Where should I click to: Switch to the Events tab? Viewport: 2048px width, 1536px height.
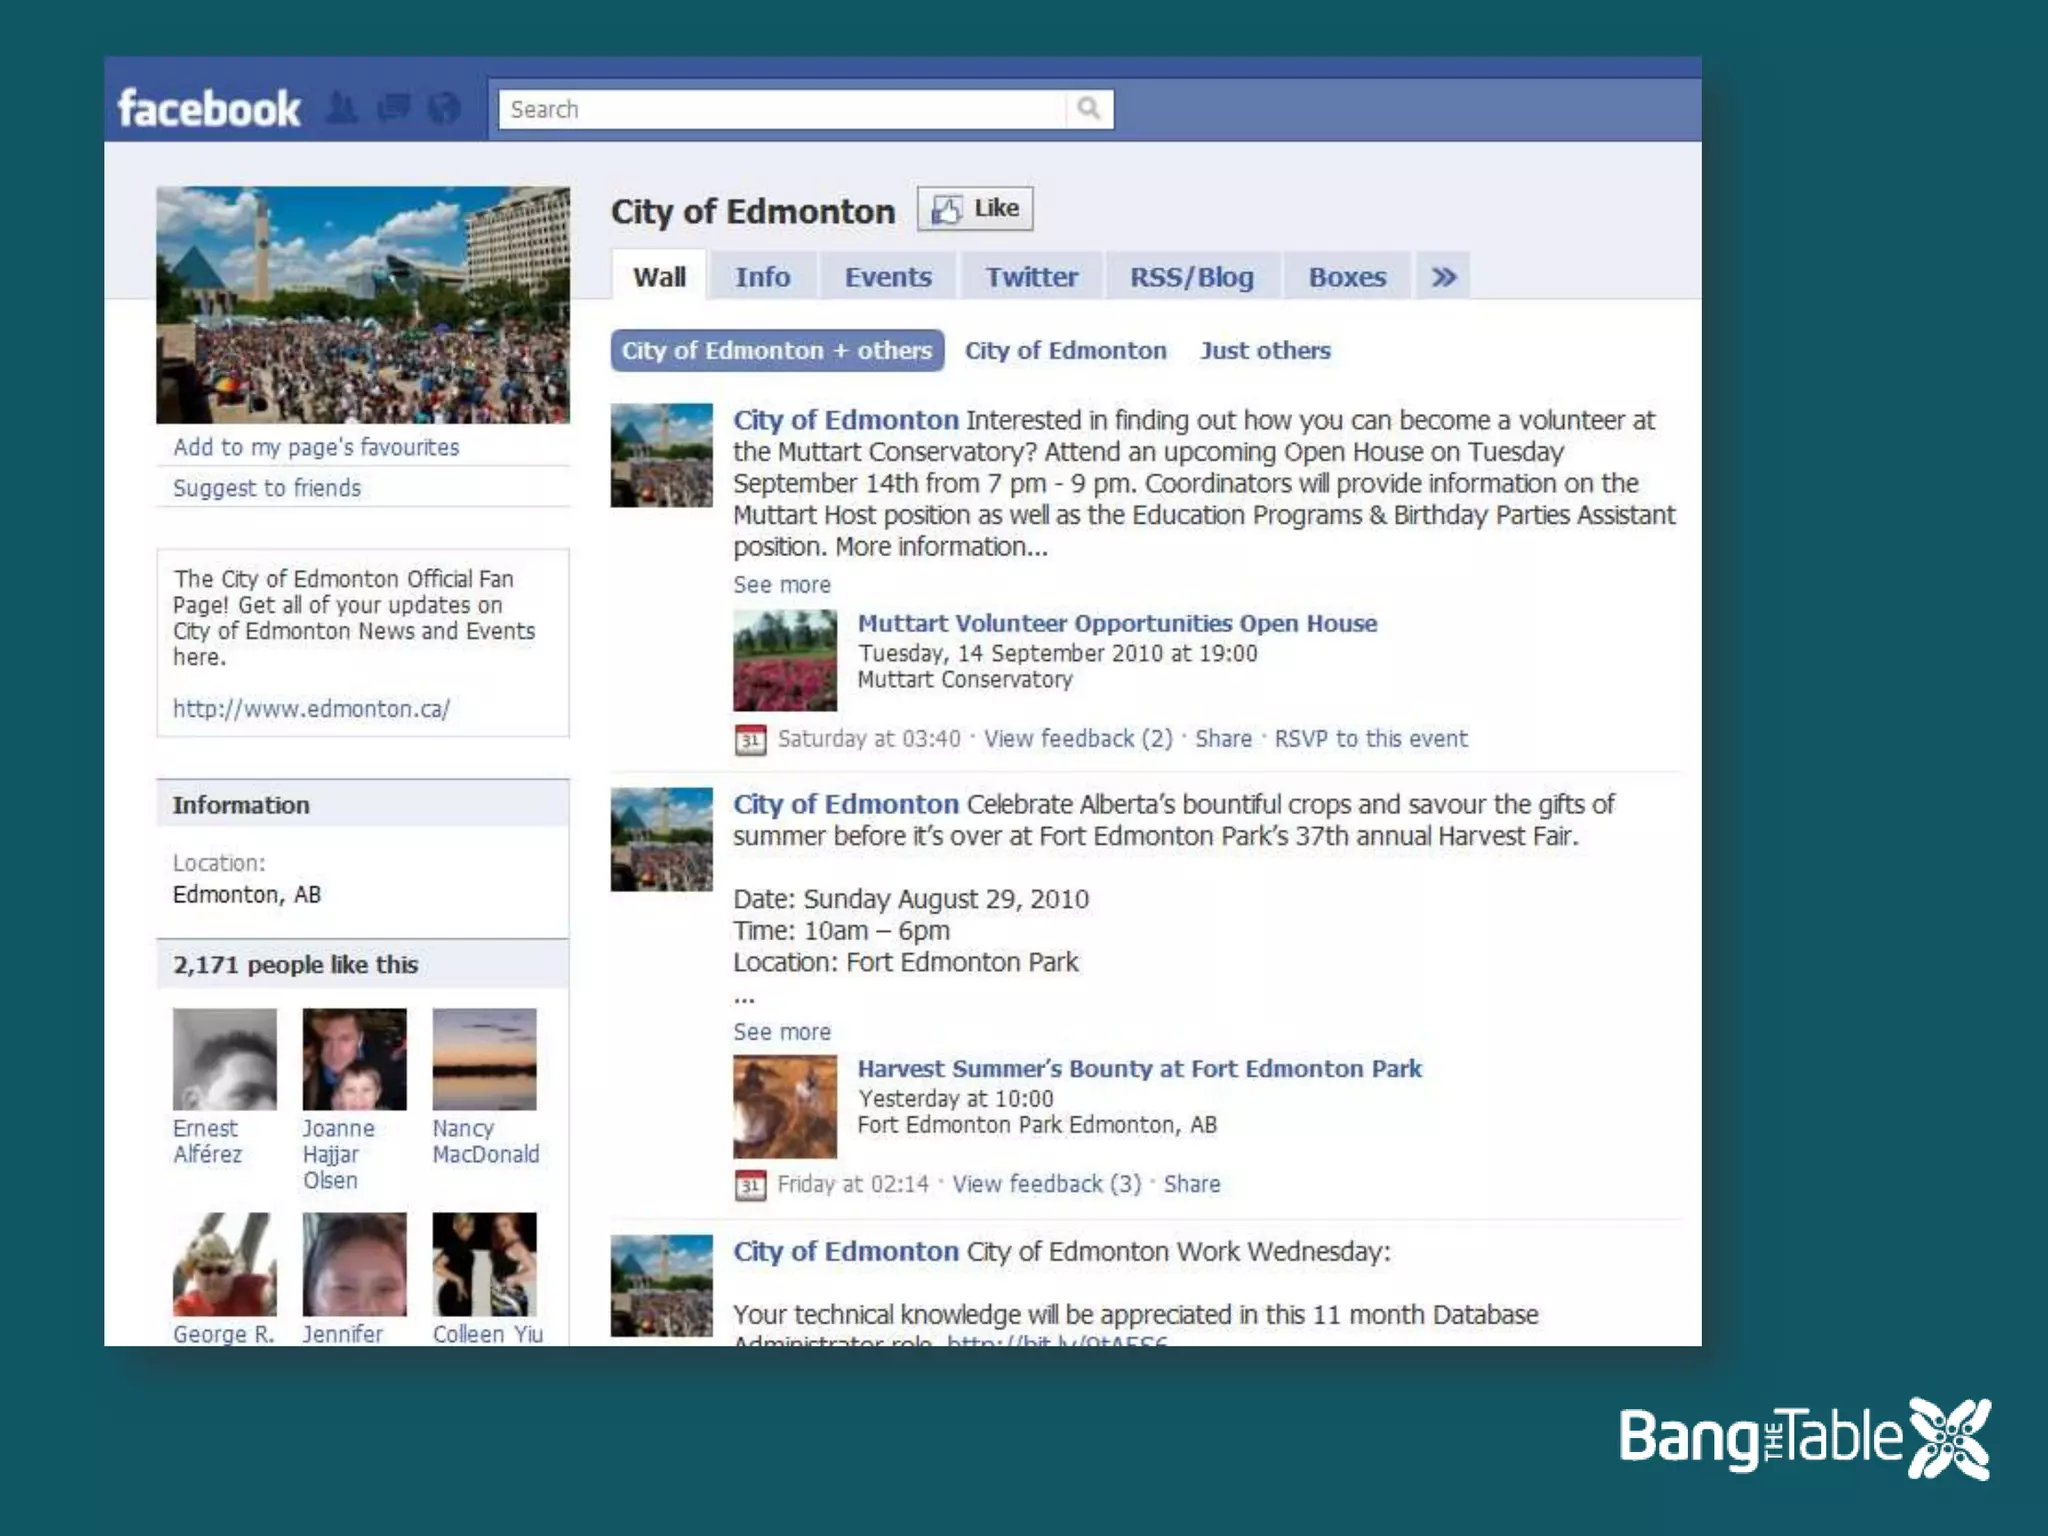click(x=888, y=277)
